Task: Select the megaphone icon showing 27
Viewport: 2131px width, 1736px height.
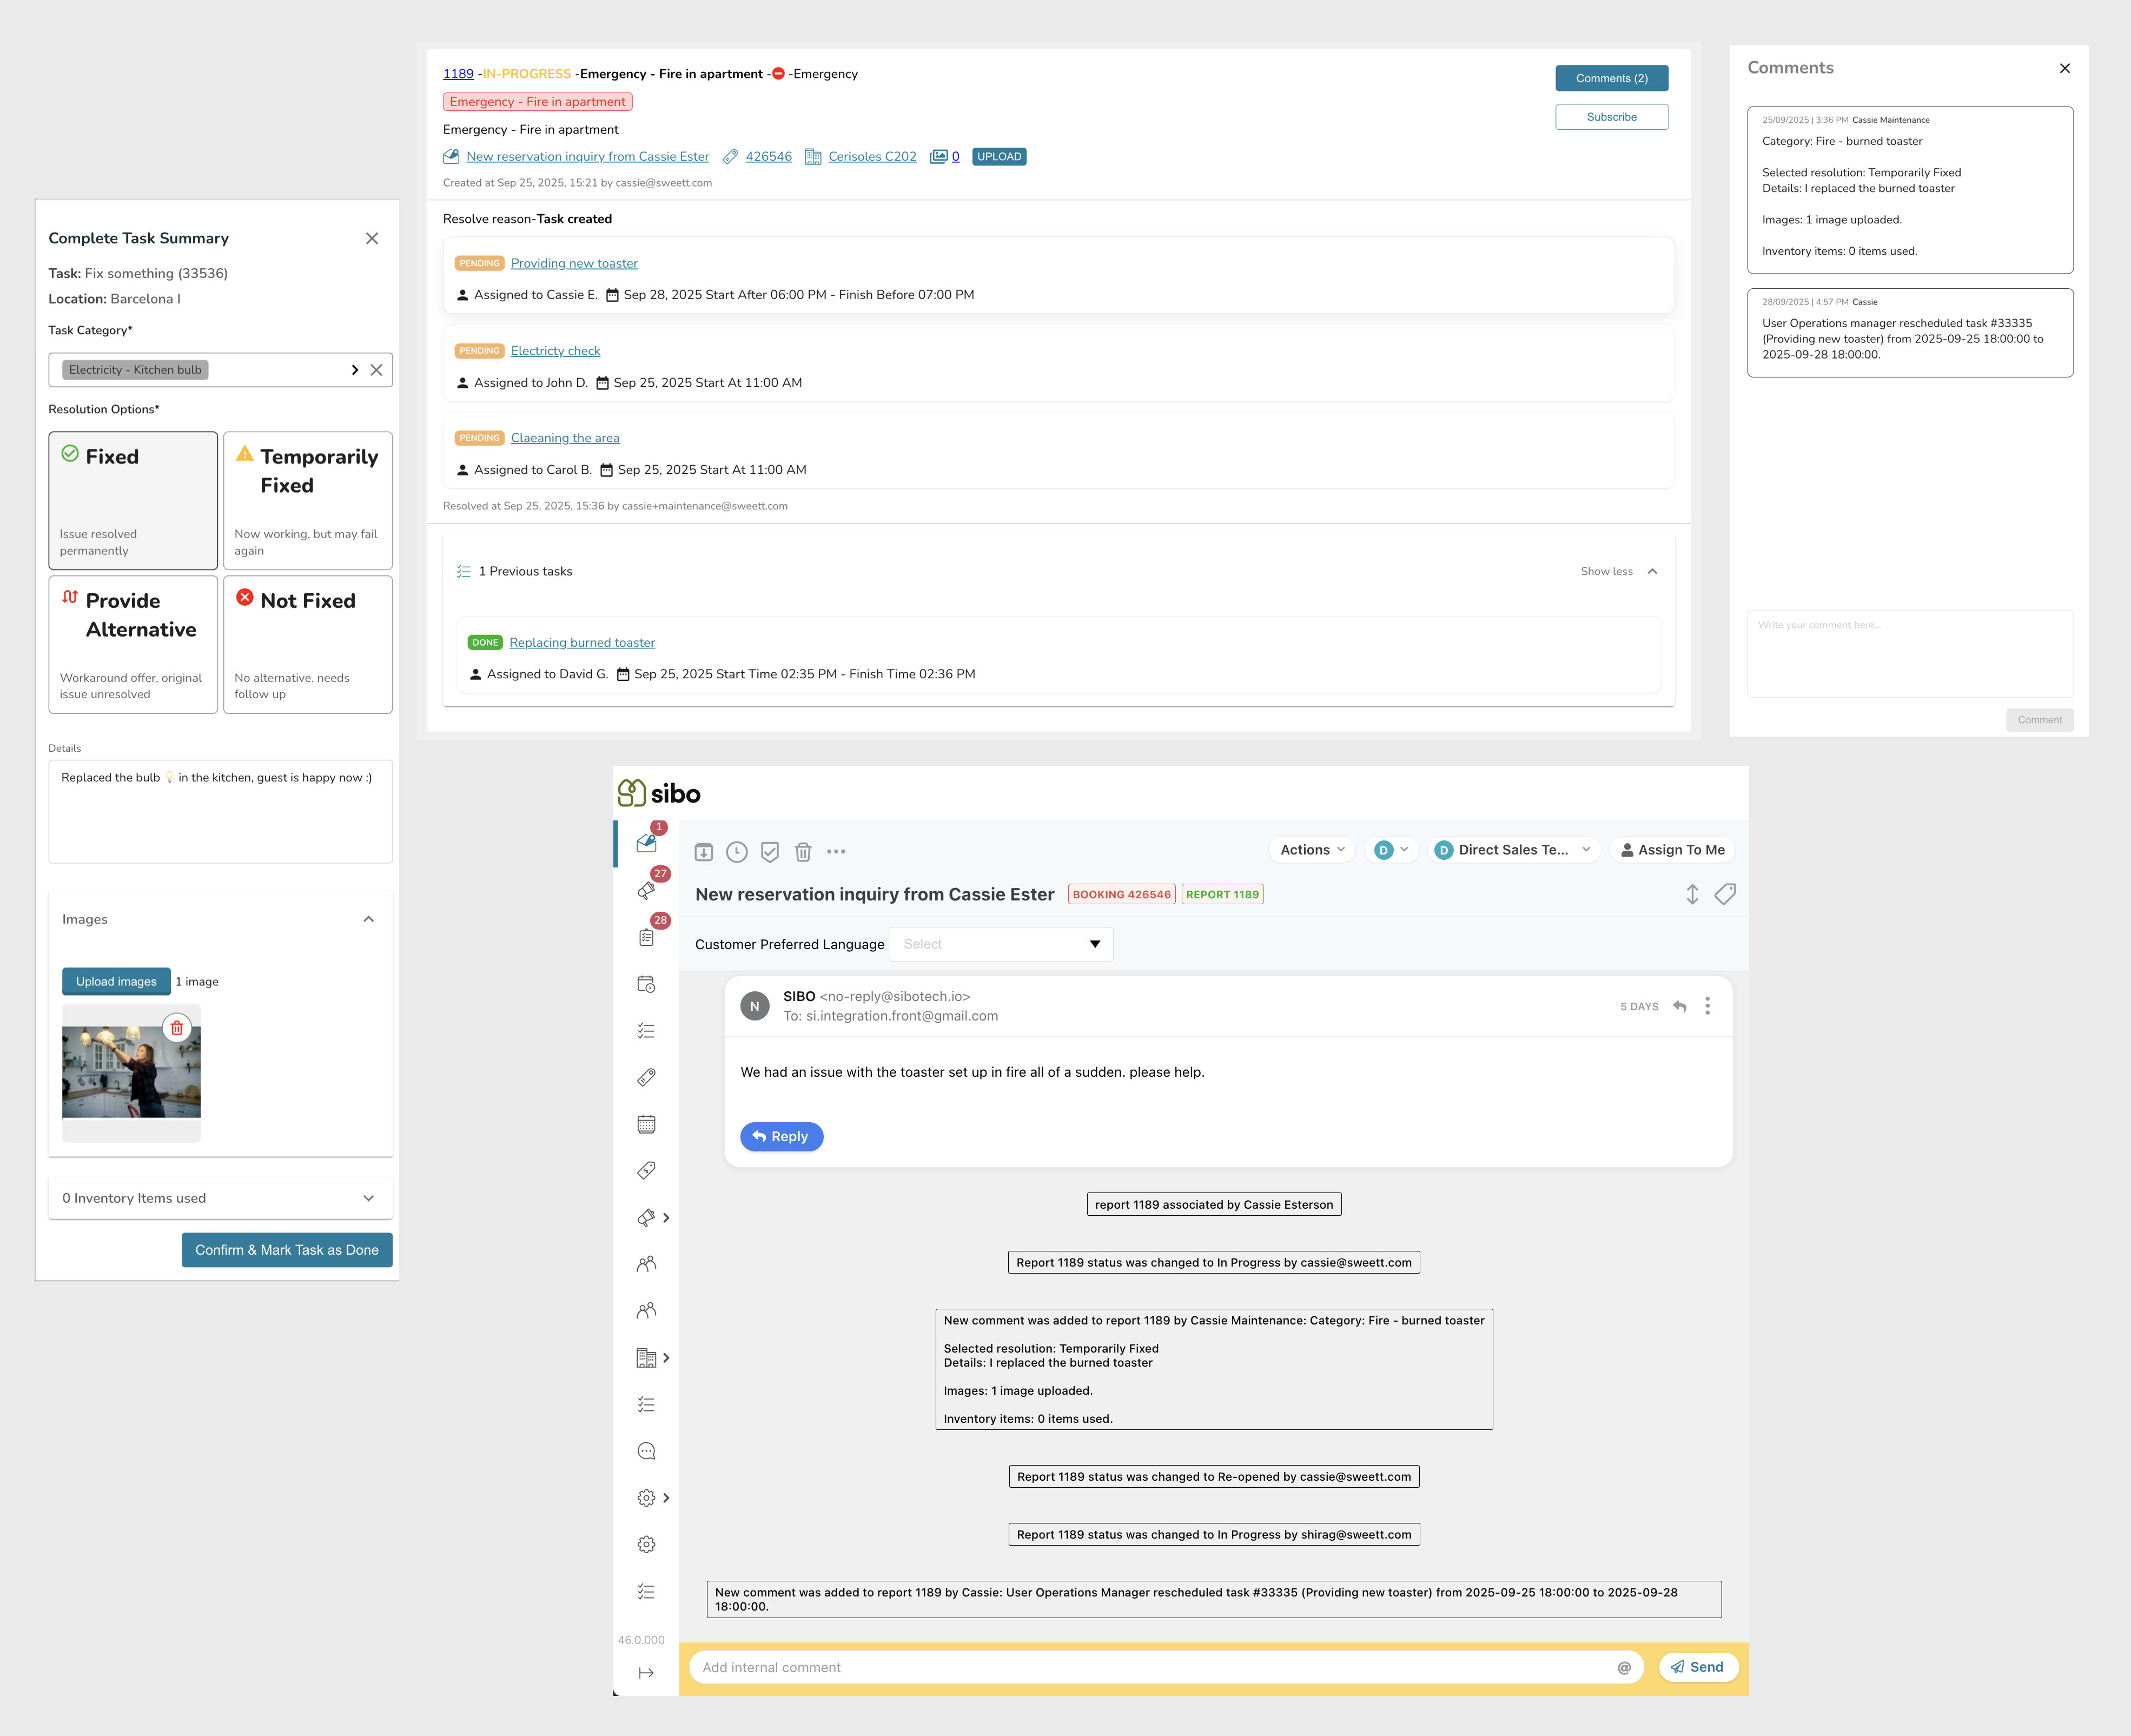Action: point(646,891)
